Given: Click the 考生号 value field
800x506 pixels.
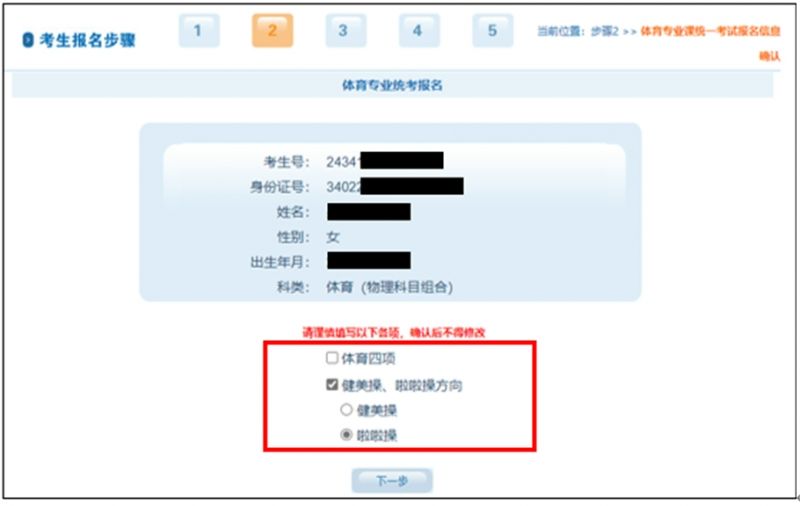Looking at the screenshot, I should click(x=385, y=161).
